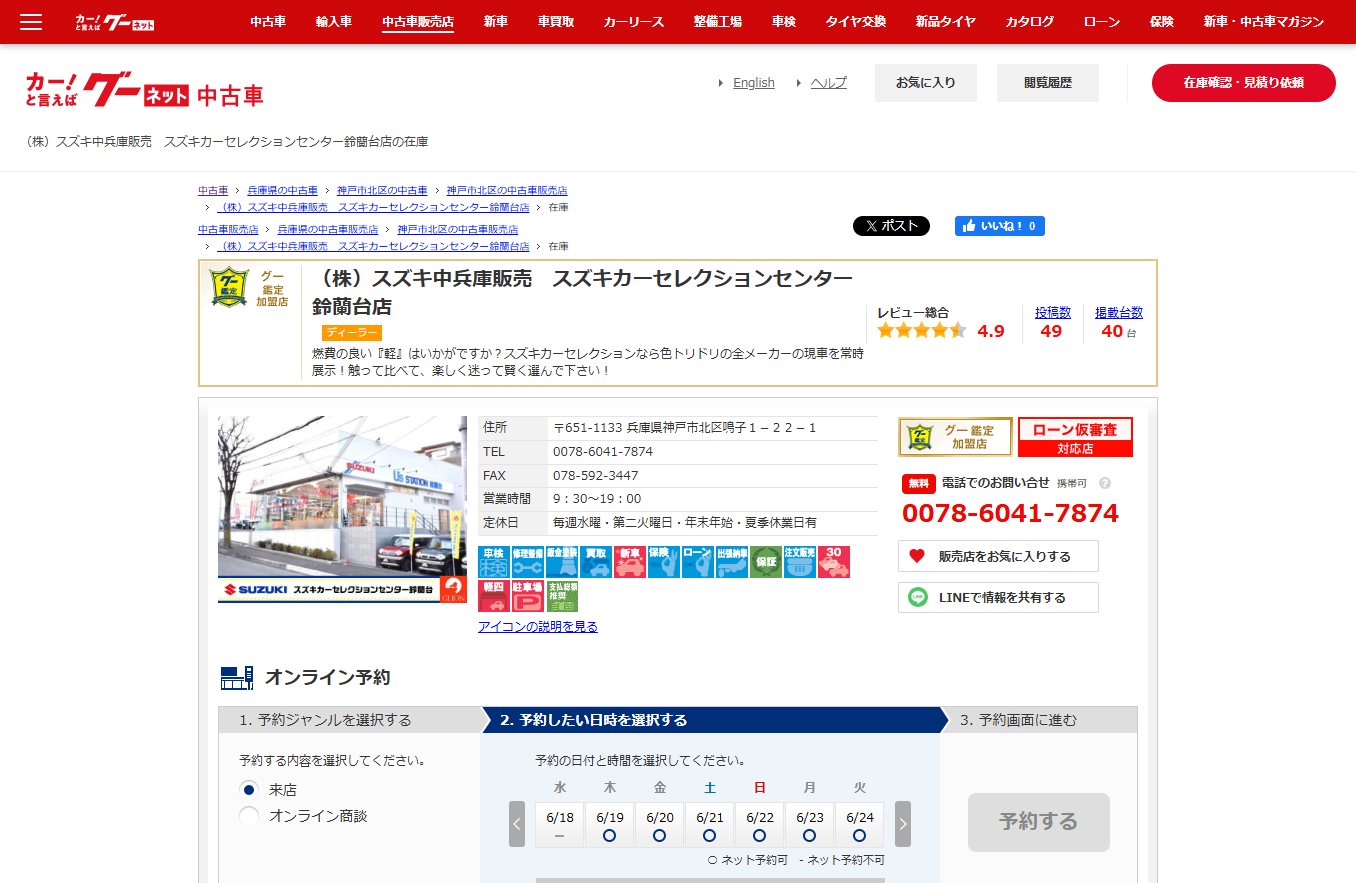This screenshot has width=1356, height=883.
Task: Pick the 6/22 Sunday reservation slot
Action: click(760, 825)
